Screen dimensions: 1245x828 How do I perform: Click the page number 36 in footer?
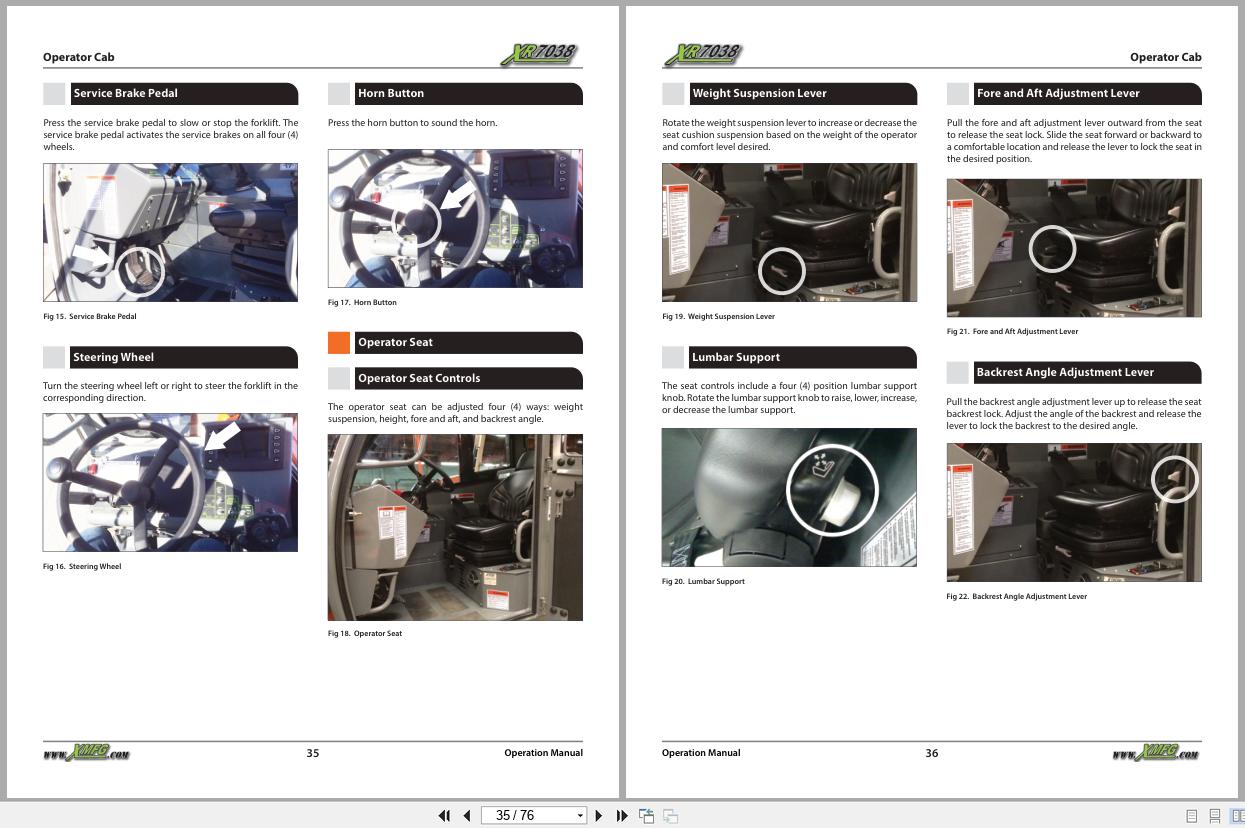coord(932,753)
